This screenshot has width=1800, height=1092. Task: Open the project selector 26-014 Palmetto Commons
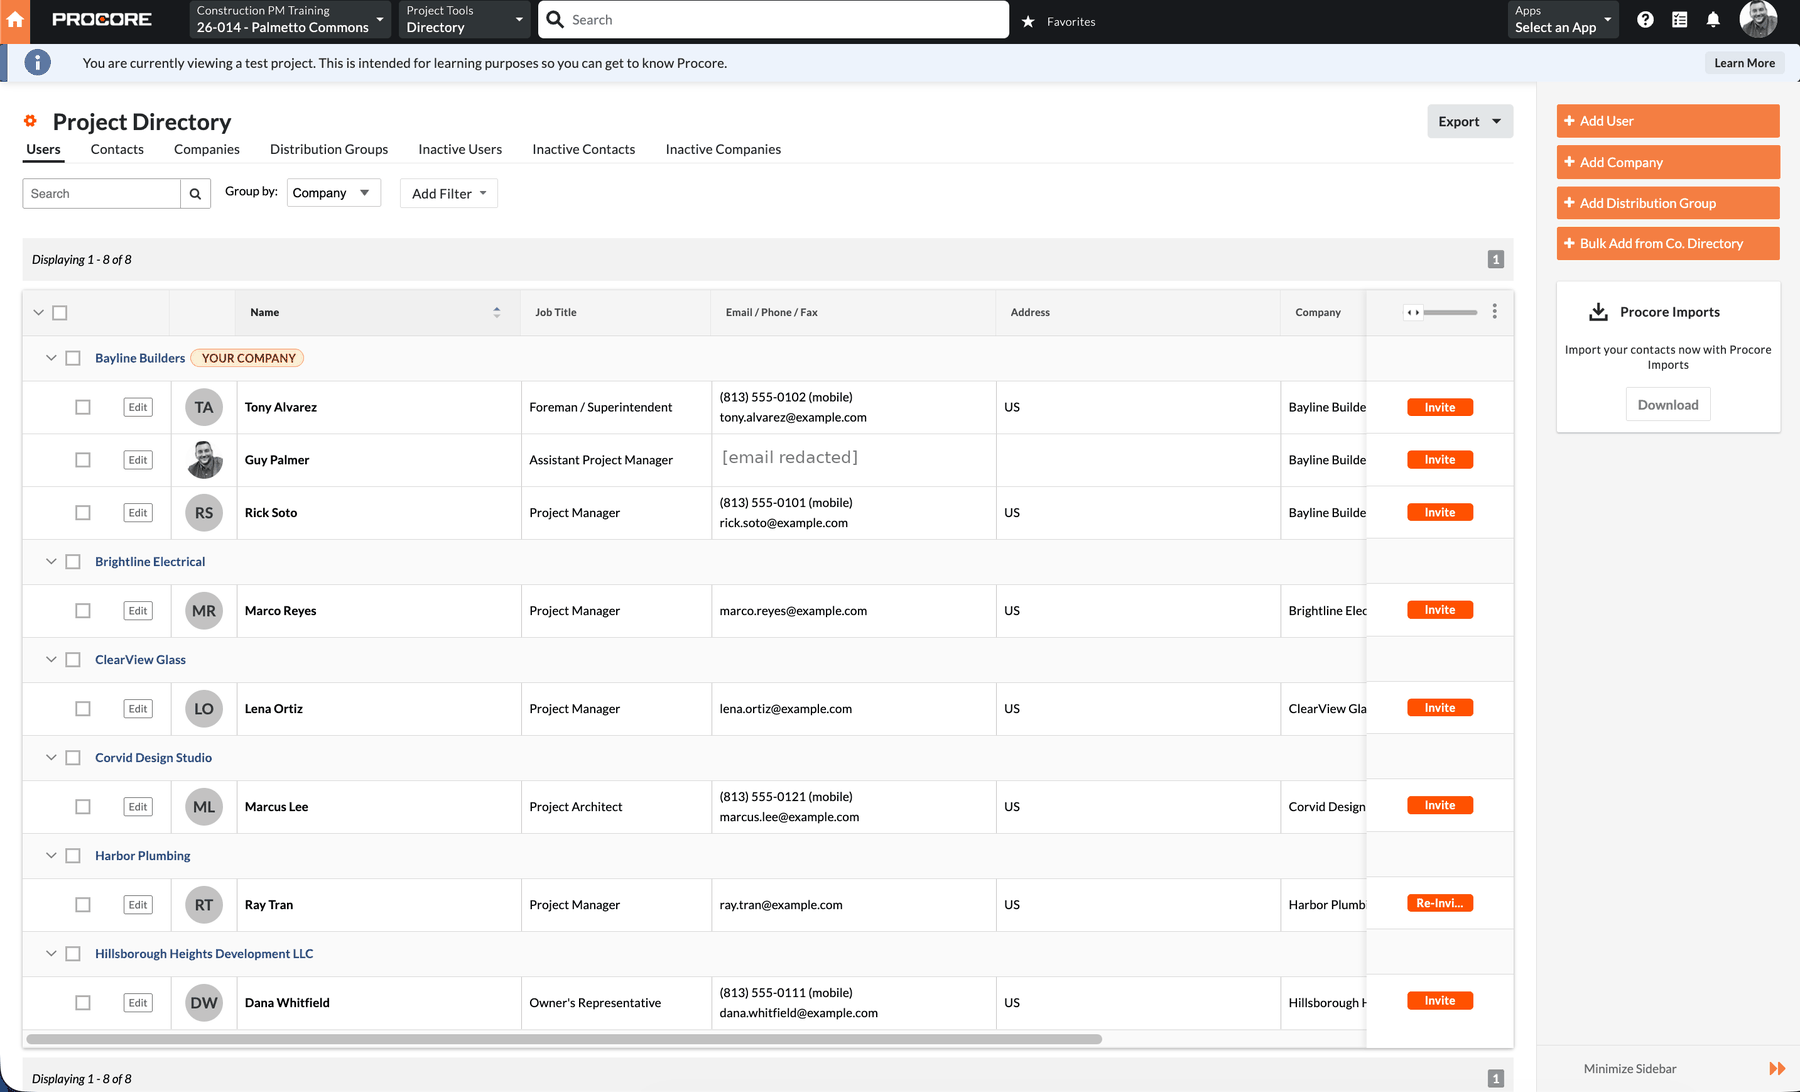[x=290, y=19]
